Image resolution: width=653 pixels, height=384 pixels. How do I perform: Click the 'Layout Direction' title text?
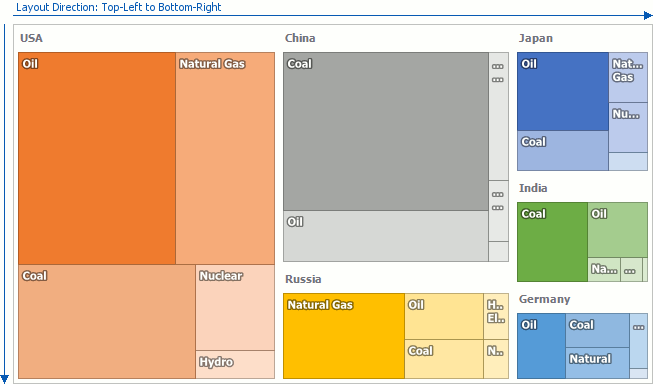pos(119,7)
